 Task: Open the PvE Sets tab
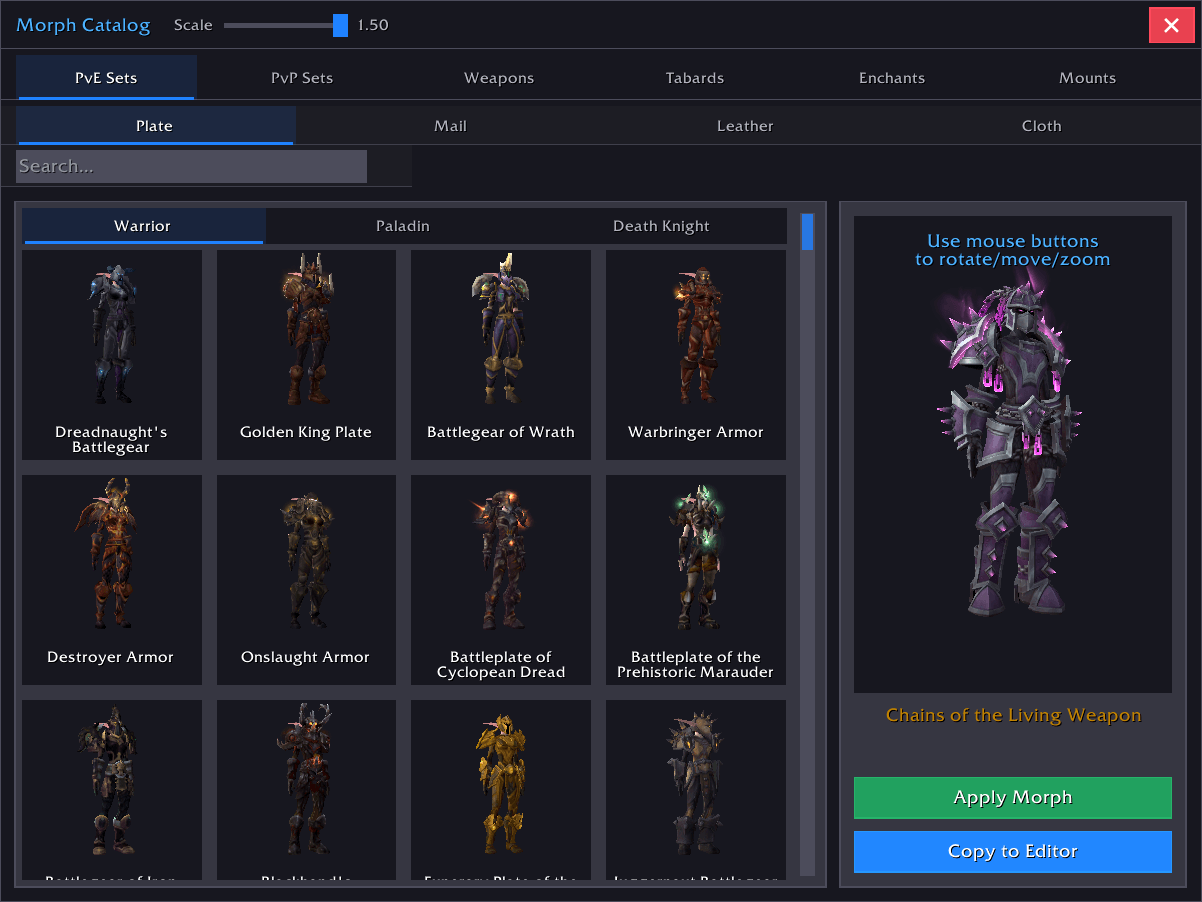click(x=106, y=78)
